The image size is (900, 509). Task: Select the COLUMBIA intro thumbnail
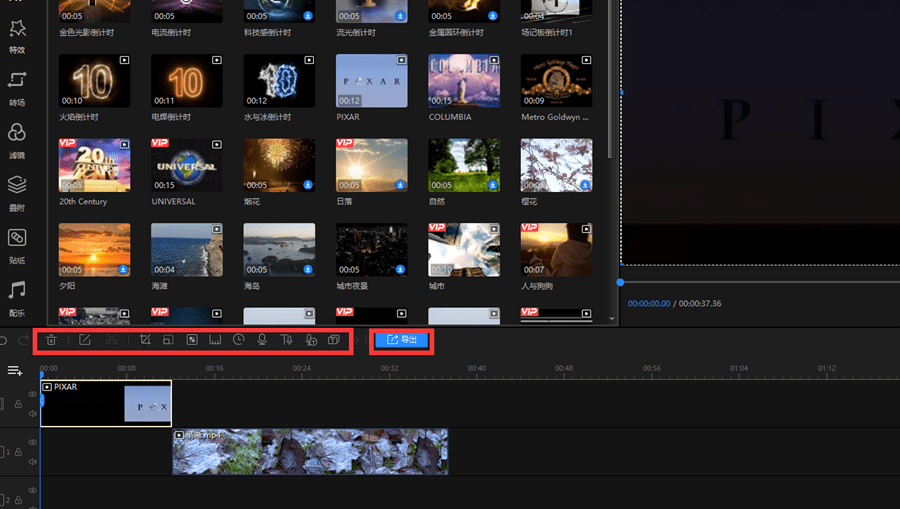[464, 81]
